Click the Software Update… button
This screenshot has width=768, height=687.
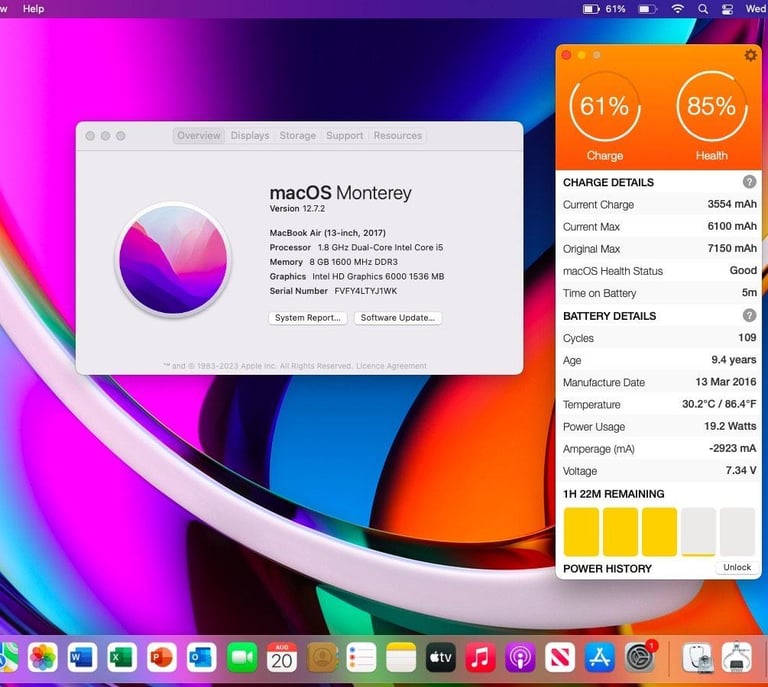[x=398, y=318]
